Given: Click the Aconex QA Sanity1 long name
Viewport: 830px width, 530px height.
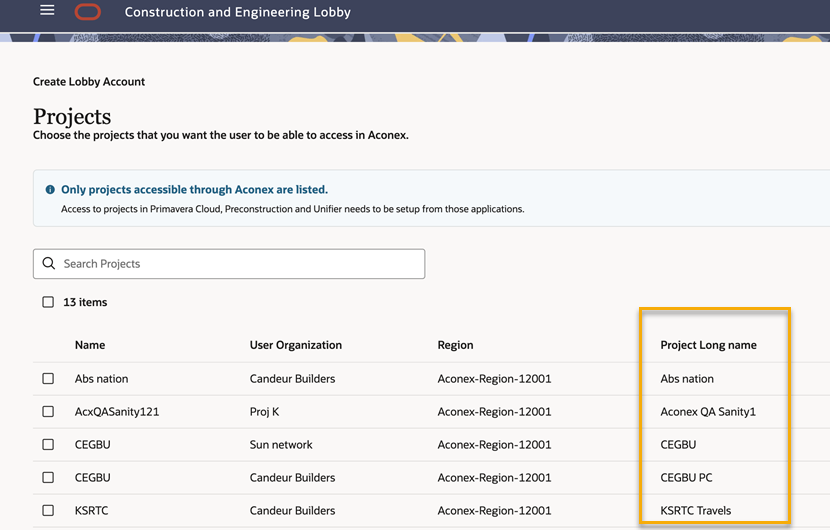Looking at the screenshot, I should click(x=708, y=411).
